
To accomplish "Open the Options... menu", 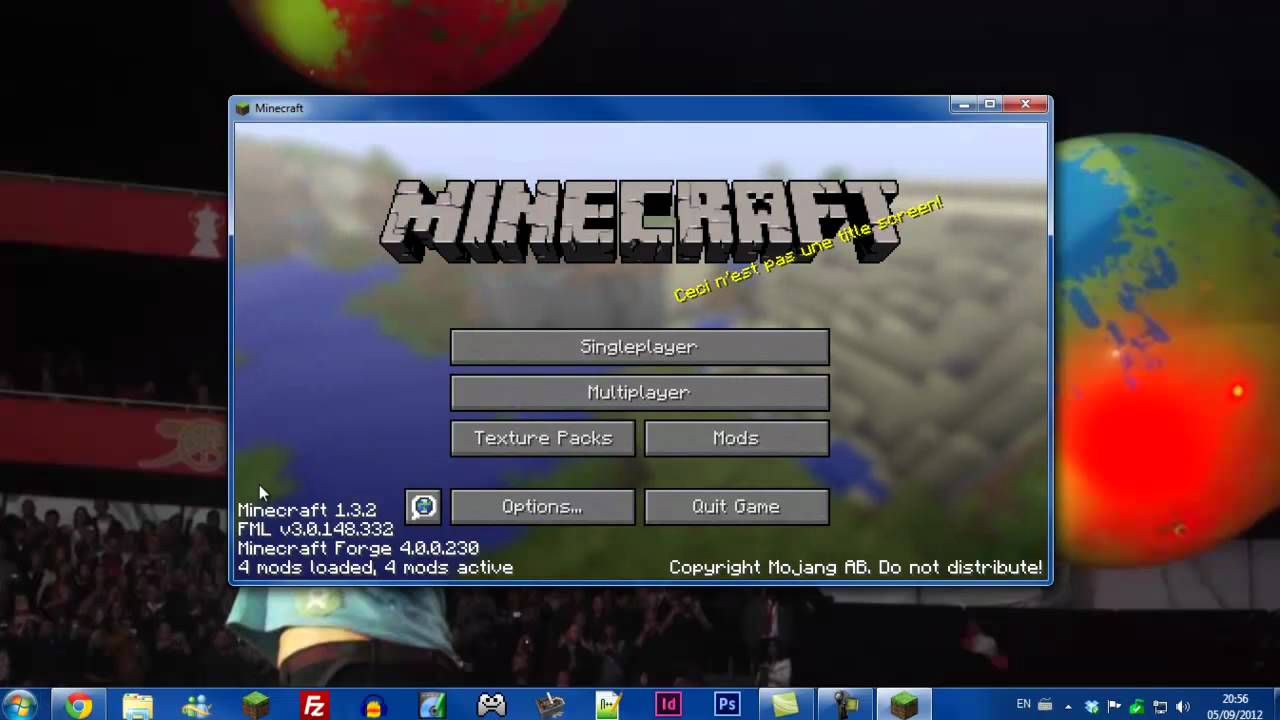I will 543,507.
